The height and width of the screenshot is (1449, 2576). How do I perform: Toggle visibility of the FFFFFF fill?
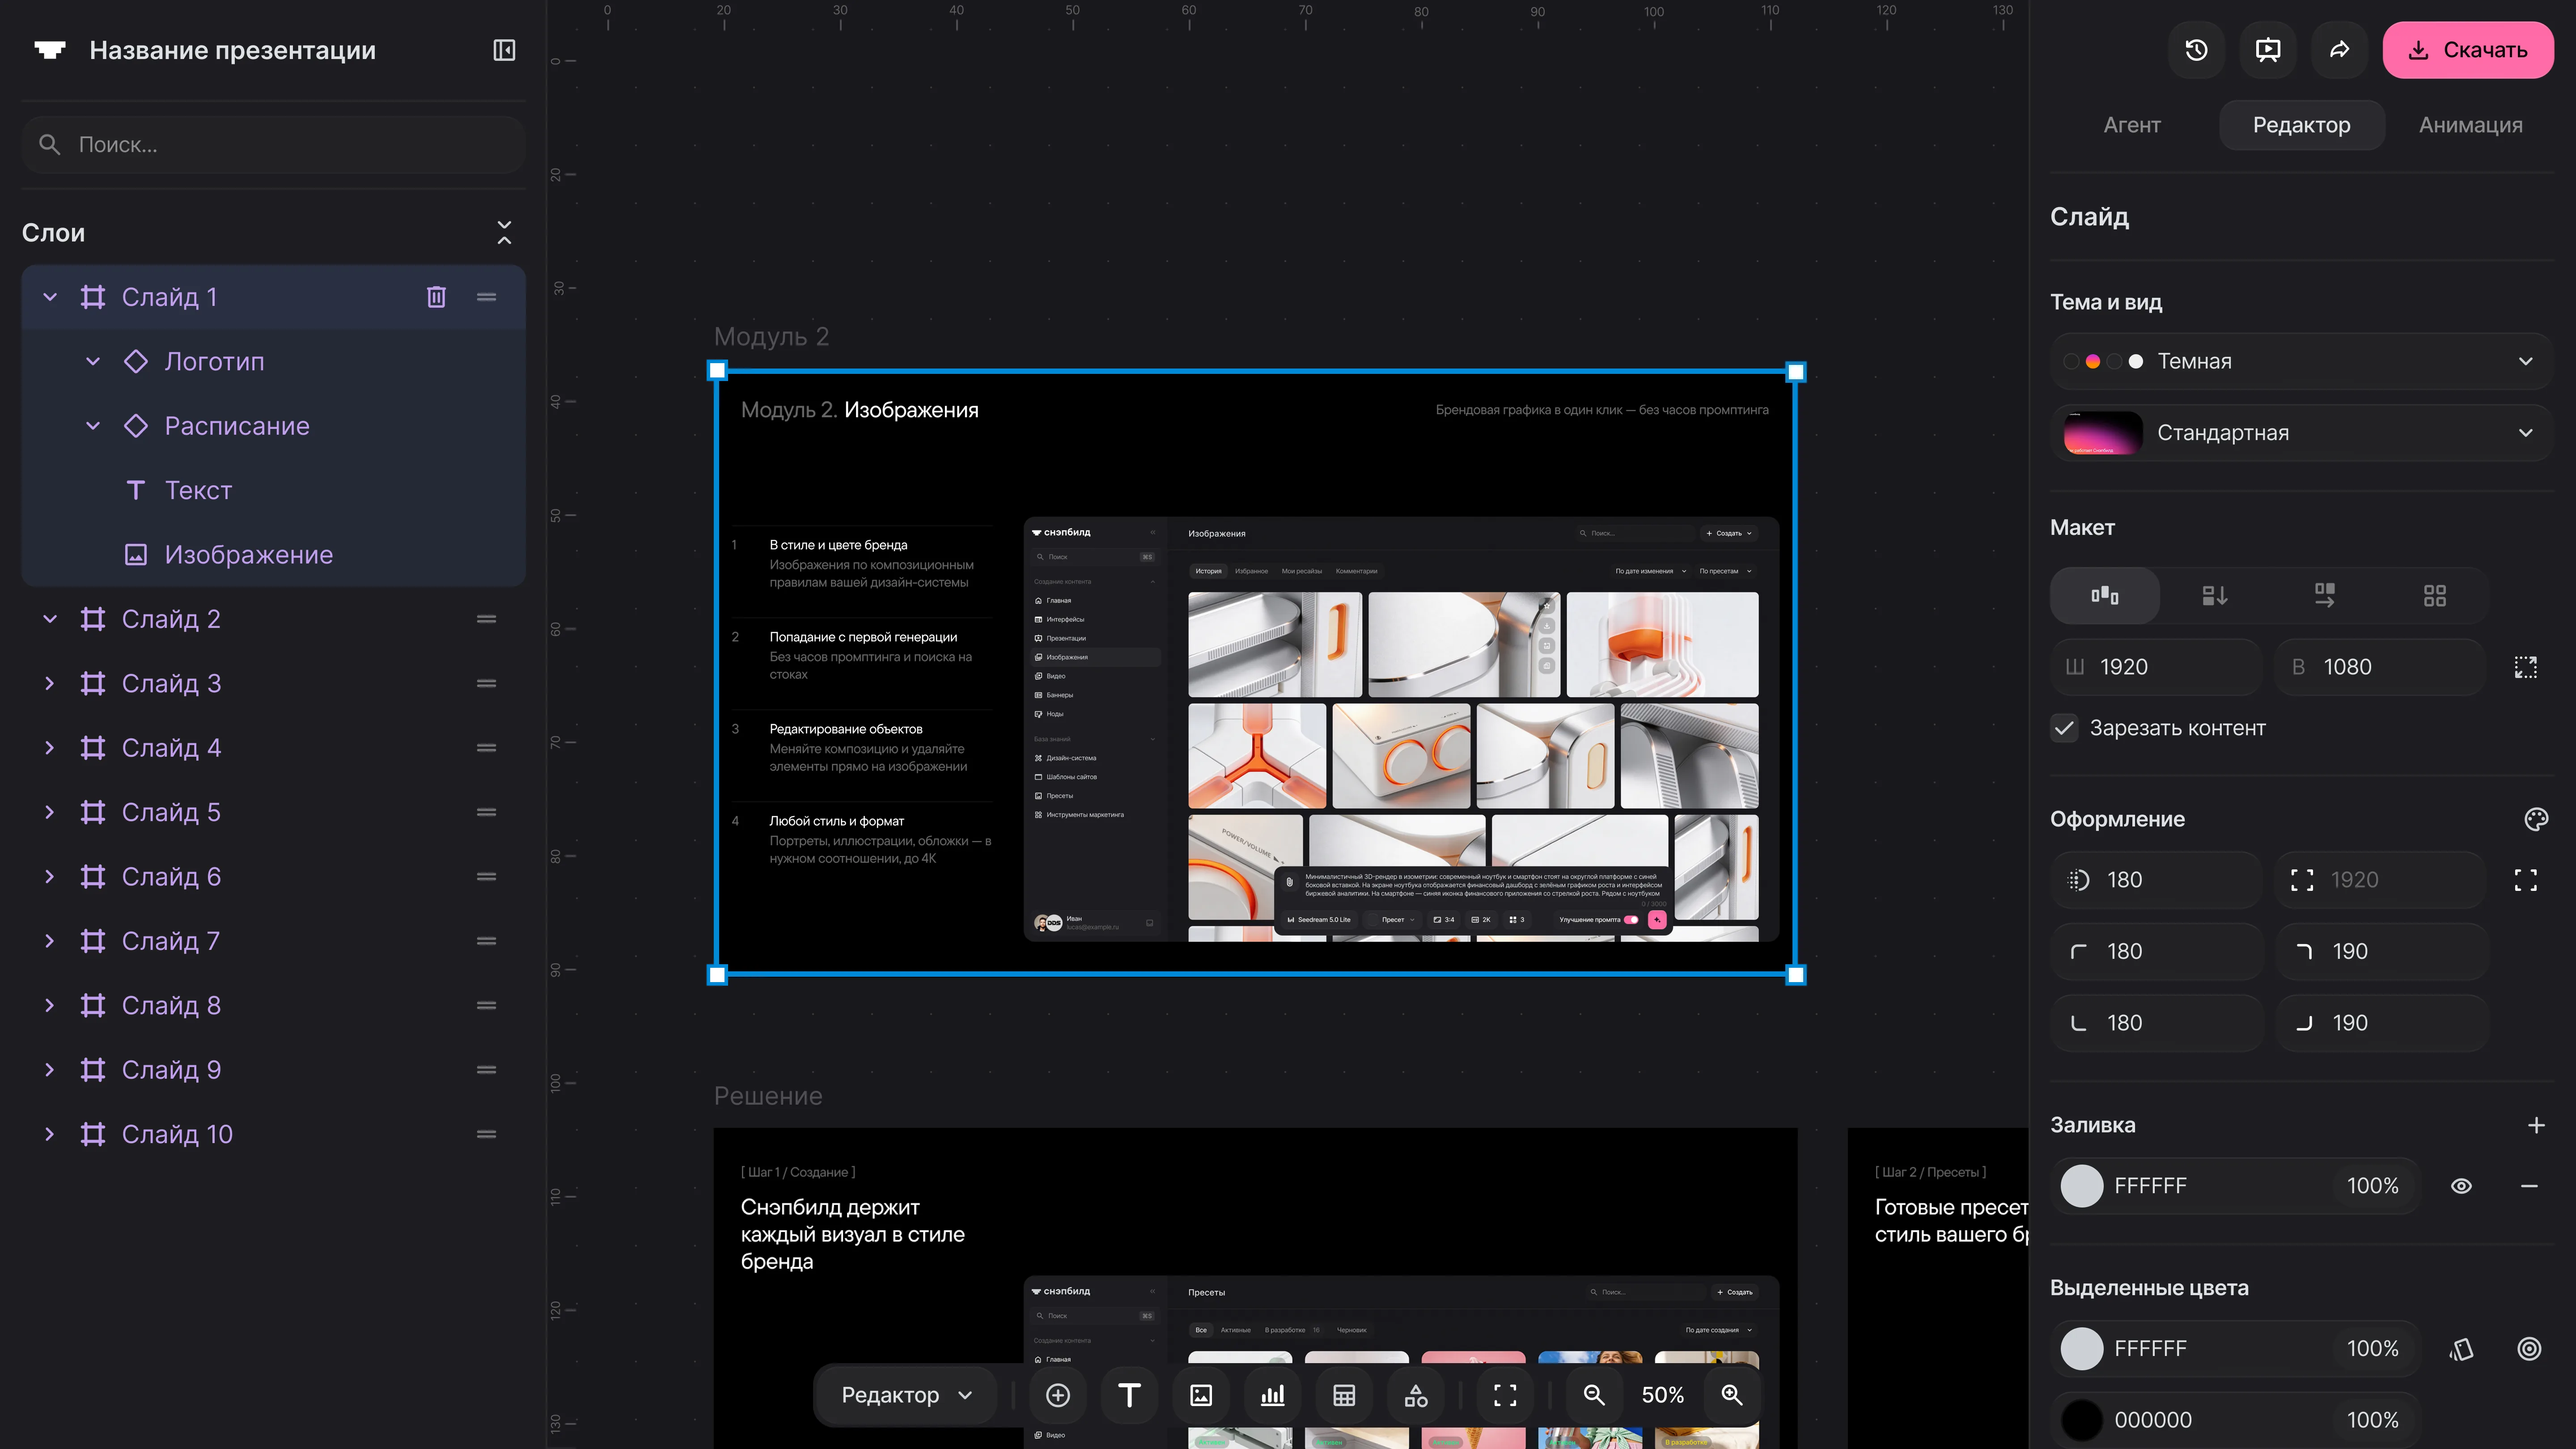(2462, 1186)
